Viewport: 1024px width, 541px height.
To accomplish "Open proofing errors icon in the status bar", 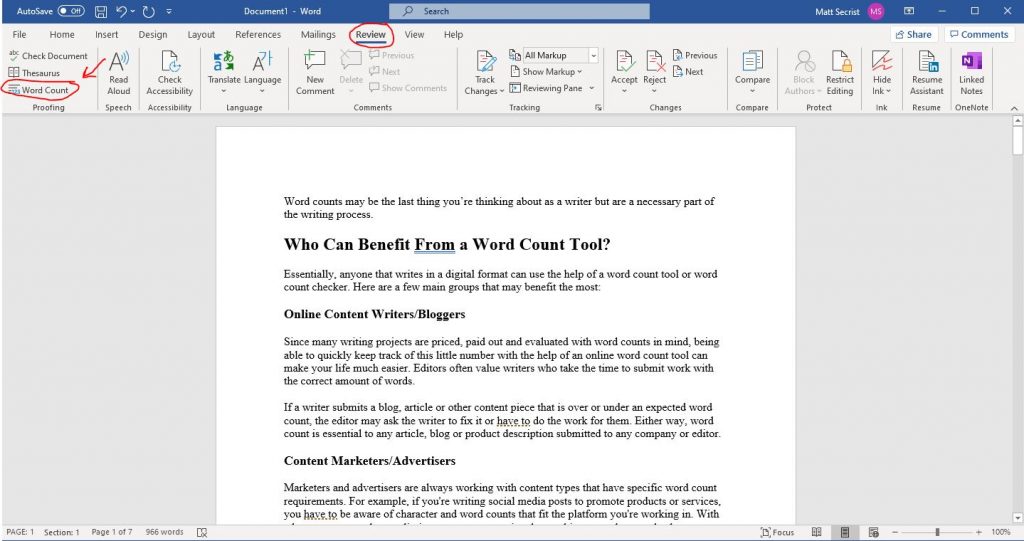I will click(x=202, y=532).
